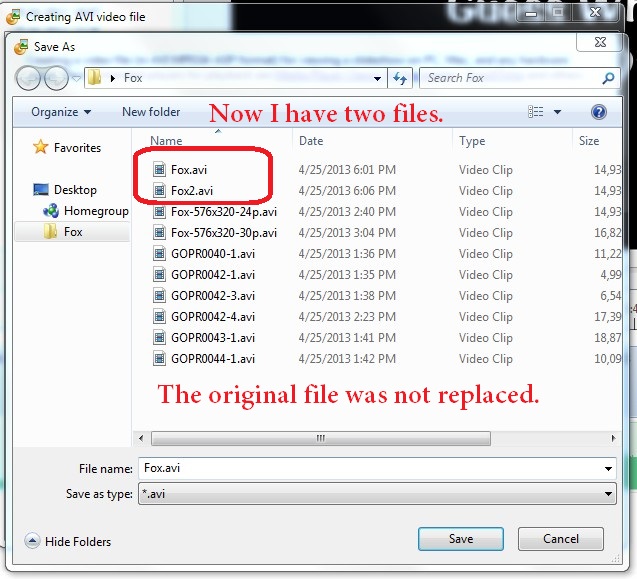
Task: Click the Desktop monitor icon in navigation pane
Action: (41, 190)
